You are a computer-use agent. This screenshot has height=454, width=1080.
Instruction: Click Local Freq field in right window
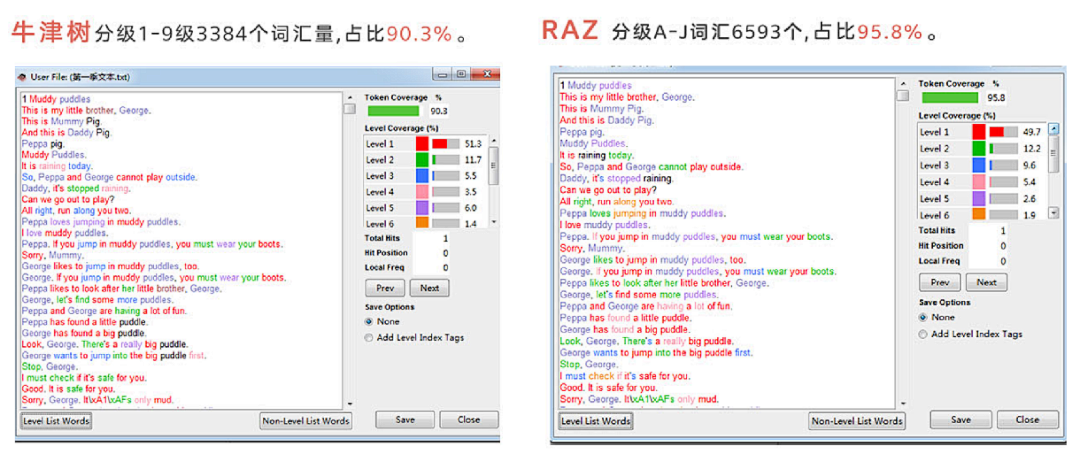coord(987,262)
